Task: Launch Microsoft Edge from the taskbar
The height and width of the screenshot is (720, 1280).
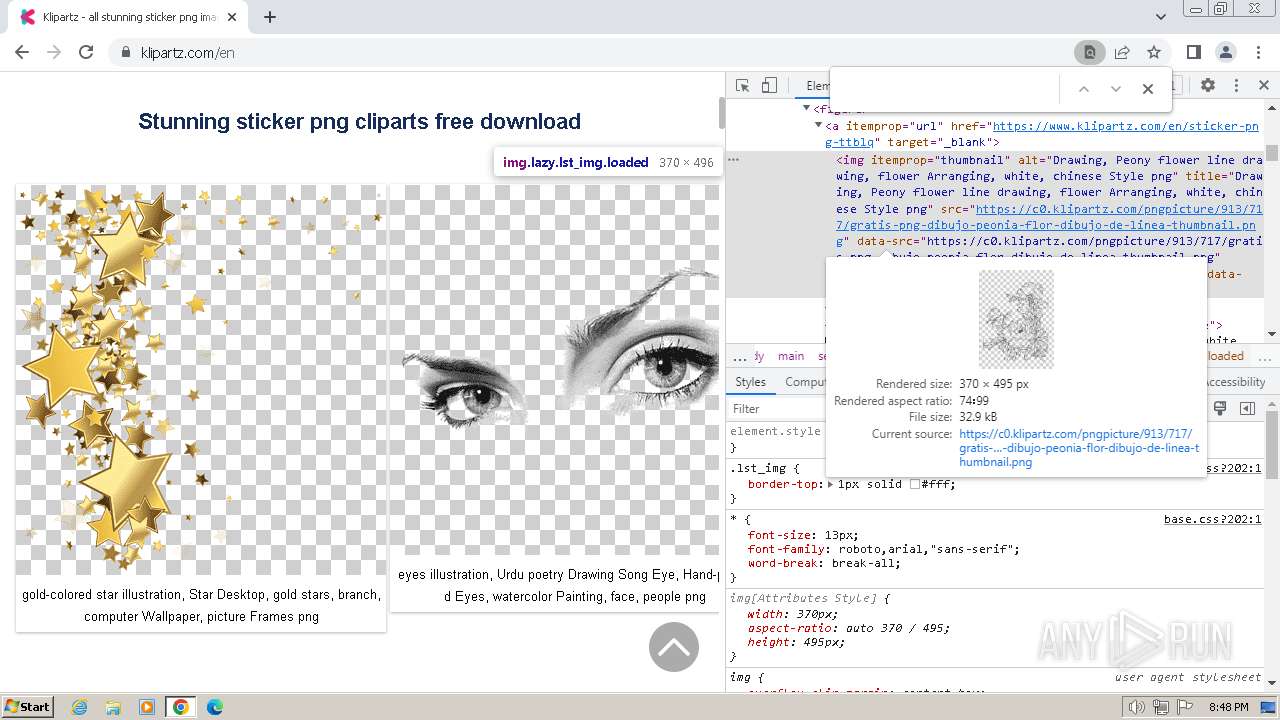Action: 214,707
